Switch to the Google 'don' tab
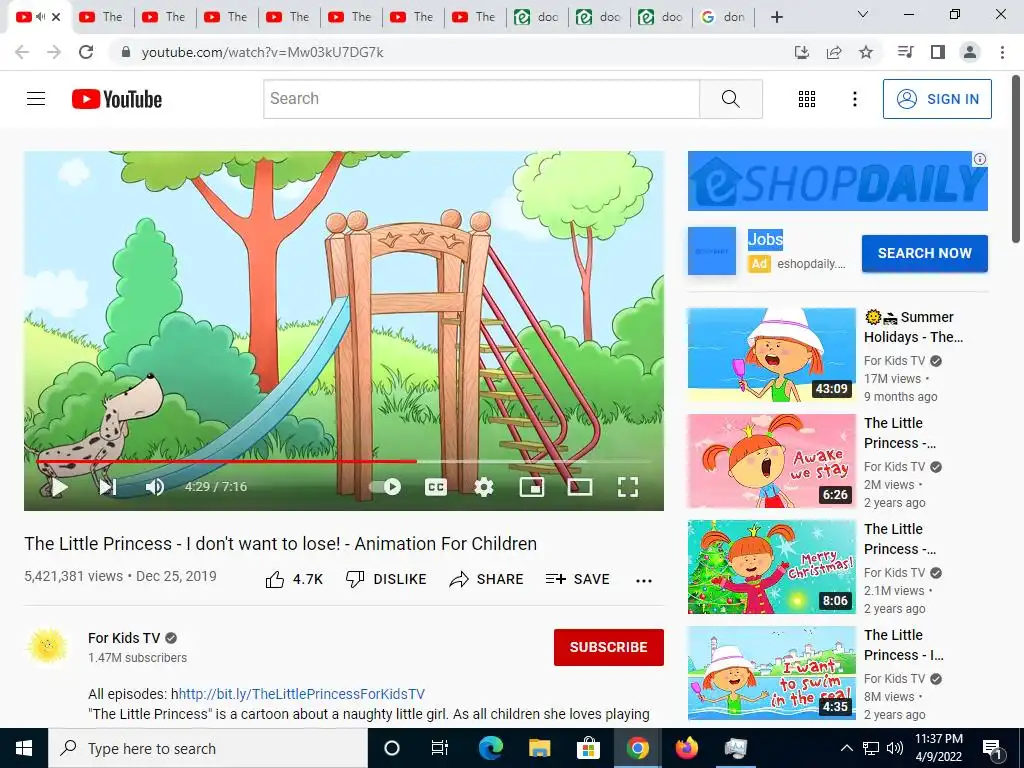This screenshot has width=1024, height=768. [723, 17]
